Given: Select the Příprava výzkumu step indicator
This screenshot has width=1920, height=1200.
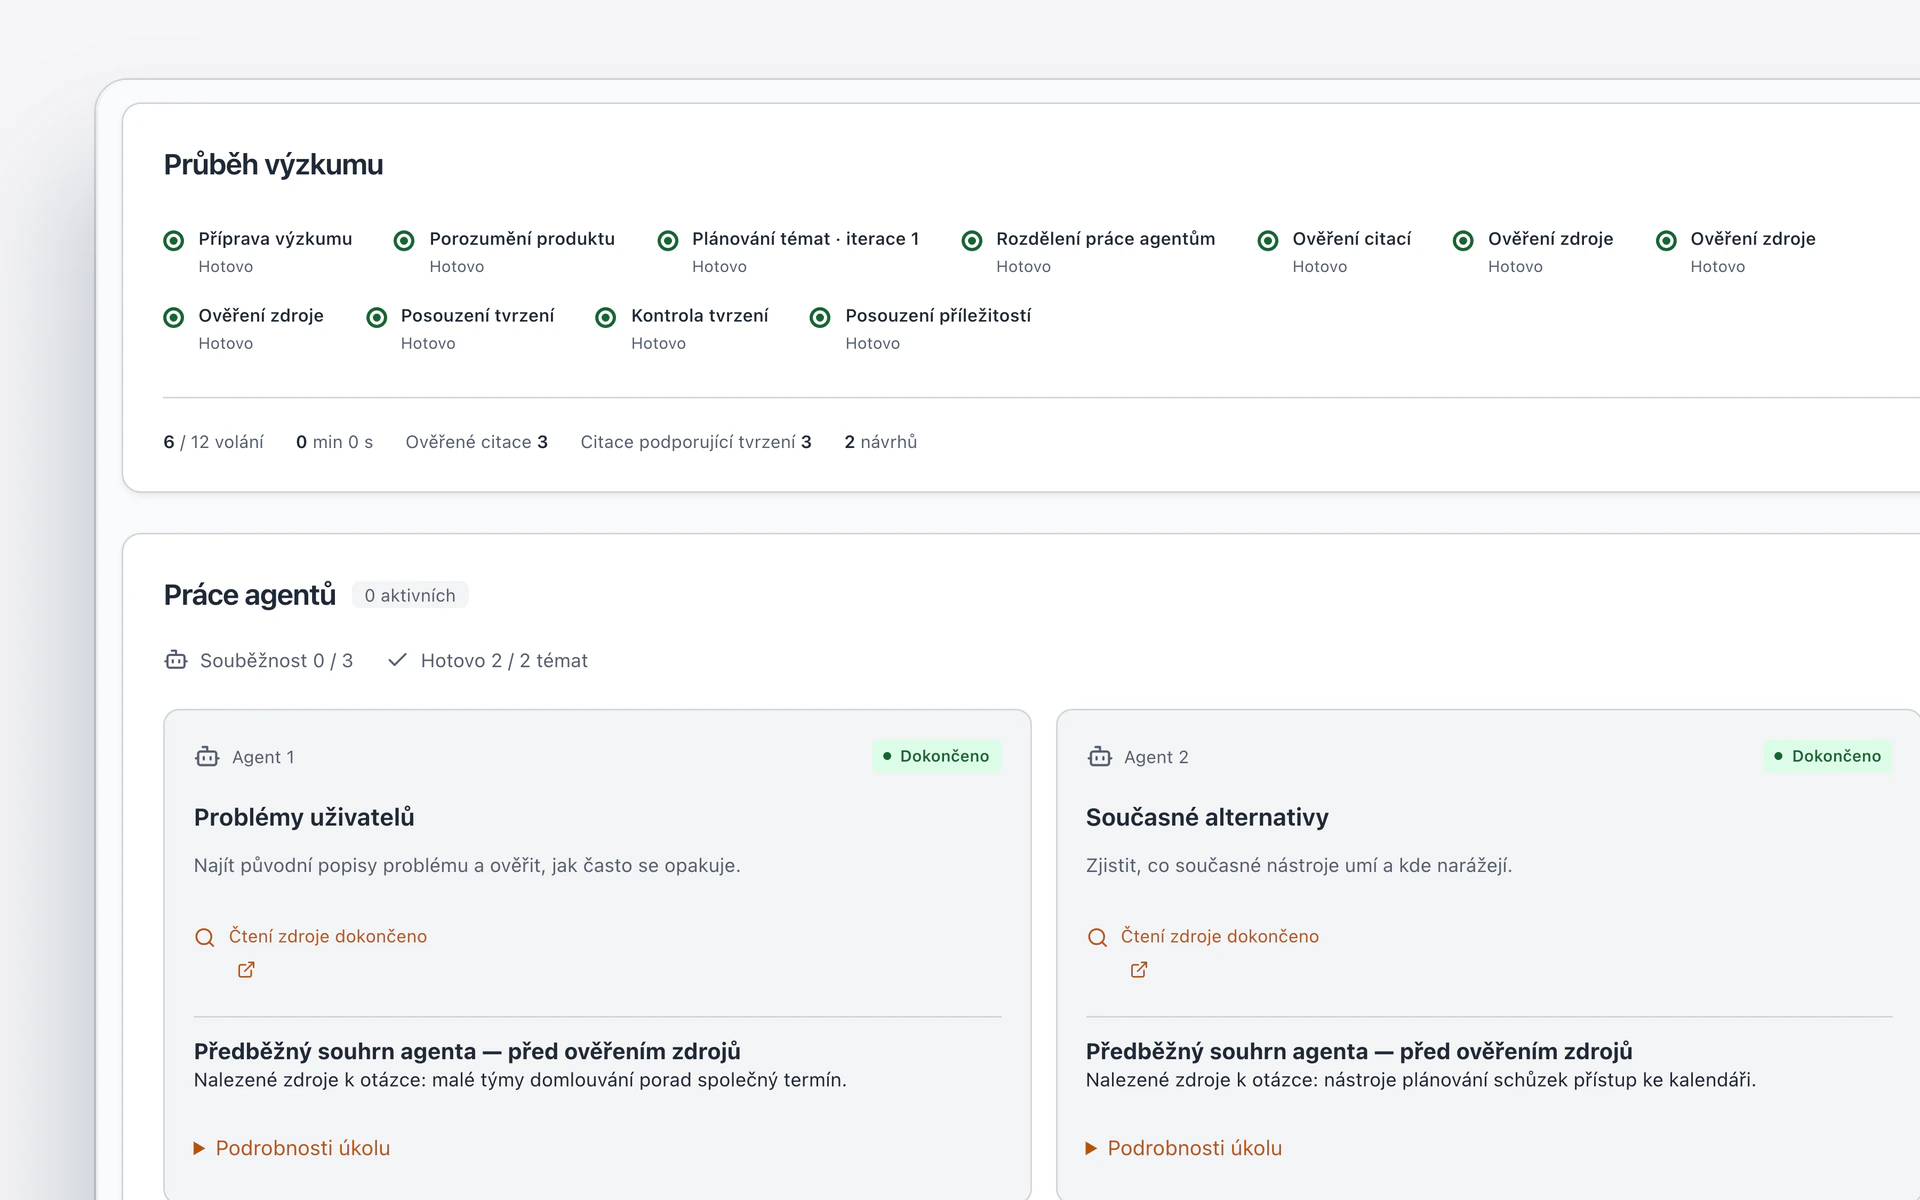Looking at the screenshot, I should pyautogui.click(x=174, y=240).
